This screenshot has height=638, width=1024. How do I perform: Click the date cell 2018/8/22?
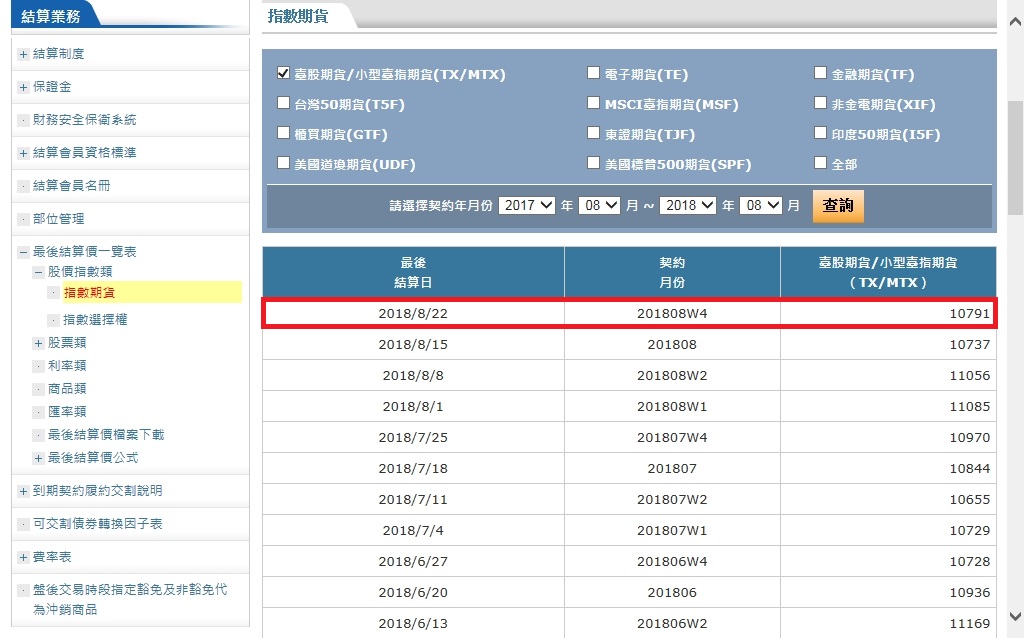(413, 313)
